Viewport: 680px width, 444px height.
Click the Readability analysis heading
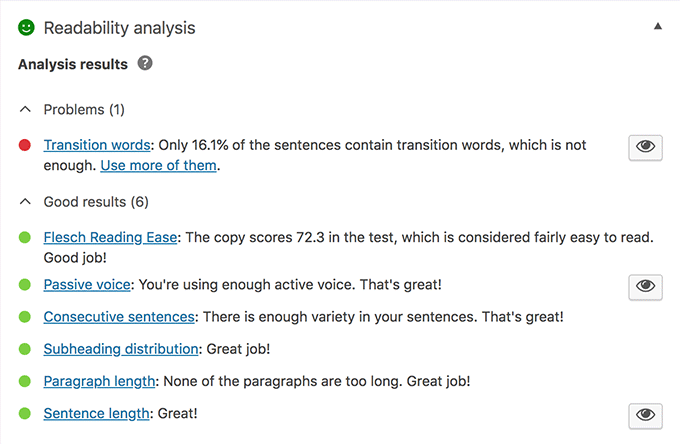tap(120, 28)
